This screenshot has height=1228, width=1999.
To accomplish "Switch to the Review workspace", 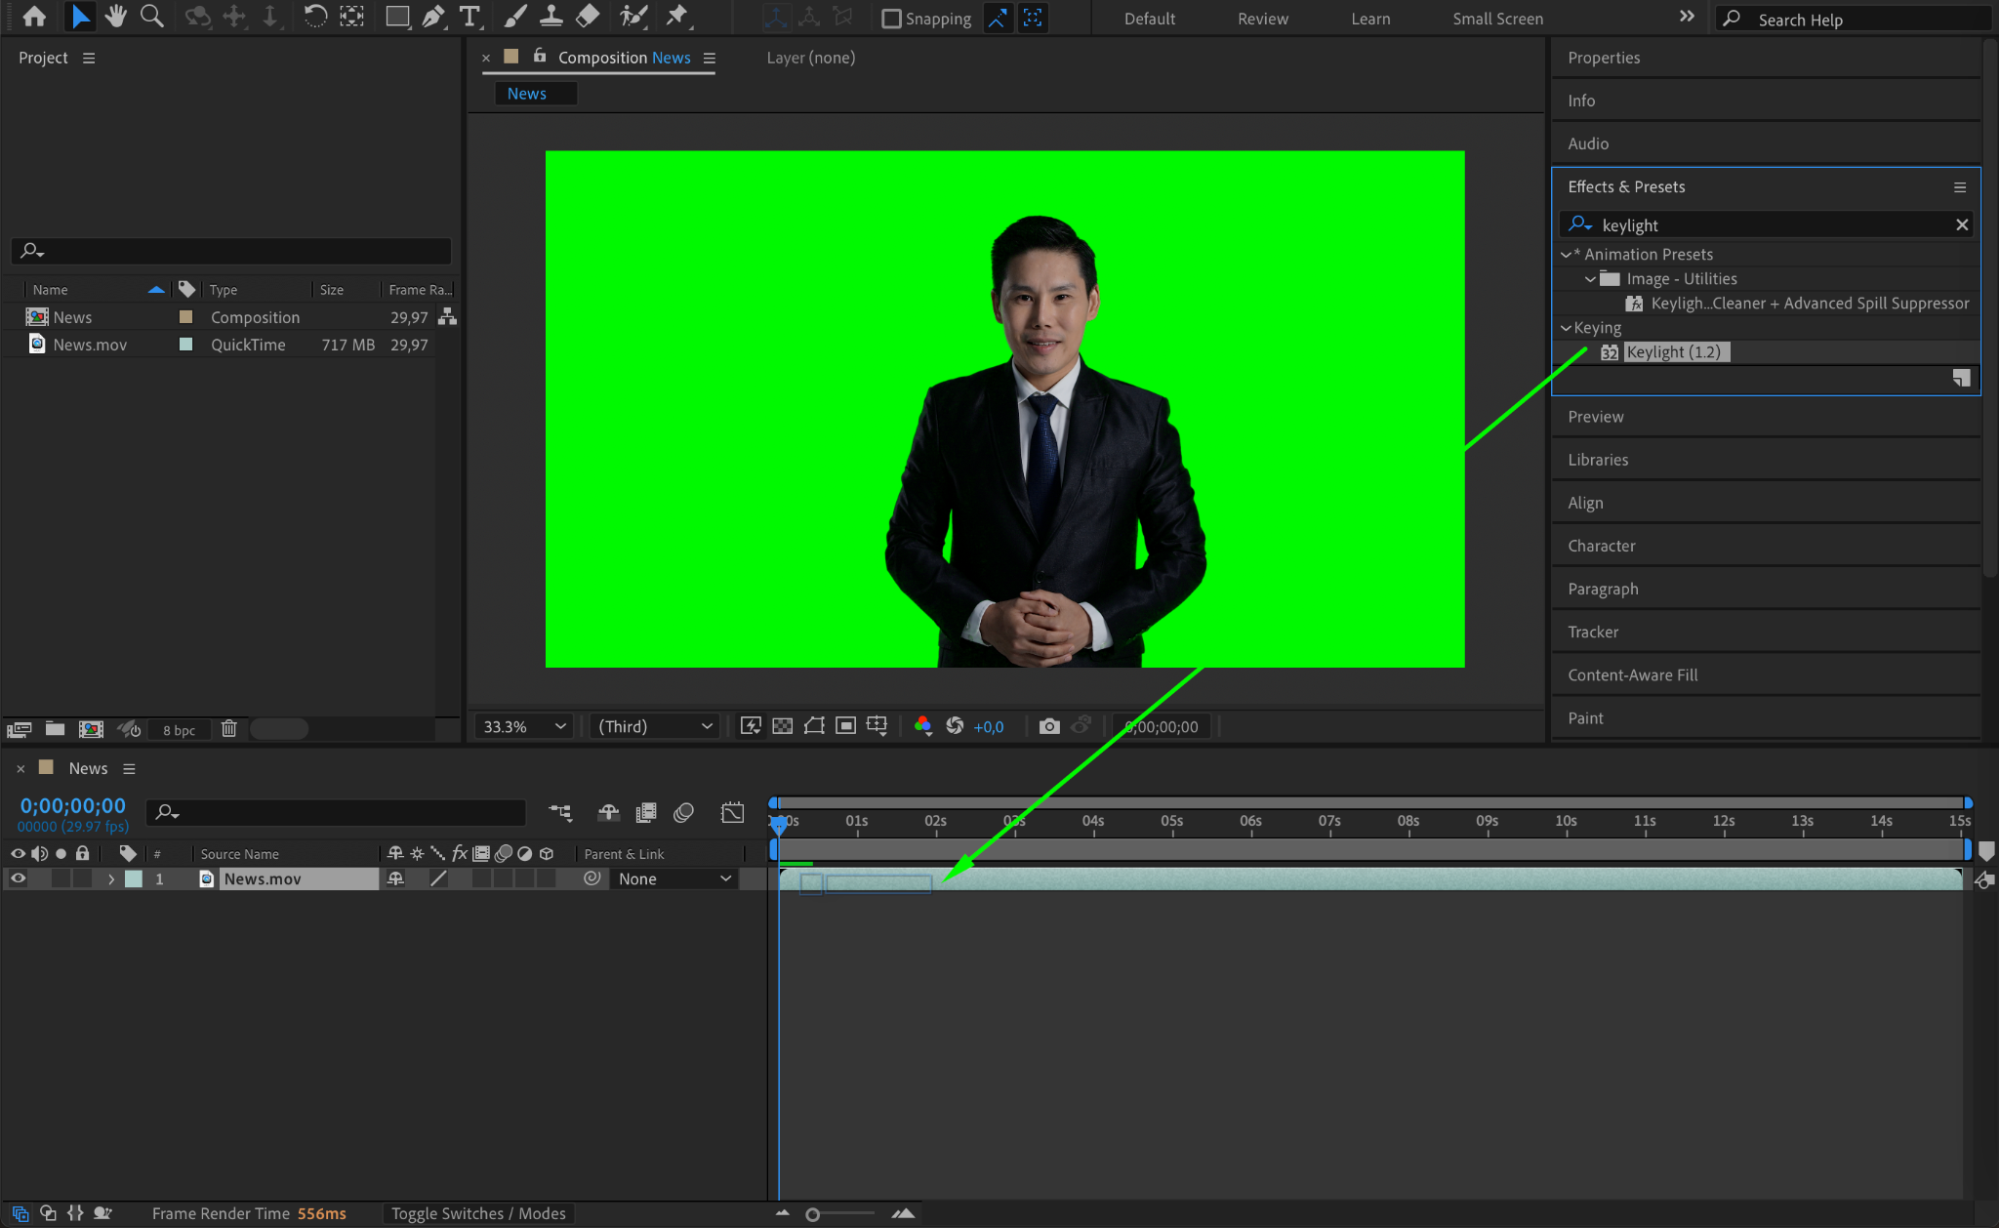I will pos(1262,18).
